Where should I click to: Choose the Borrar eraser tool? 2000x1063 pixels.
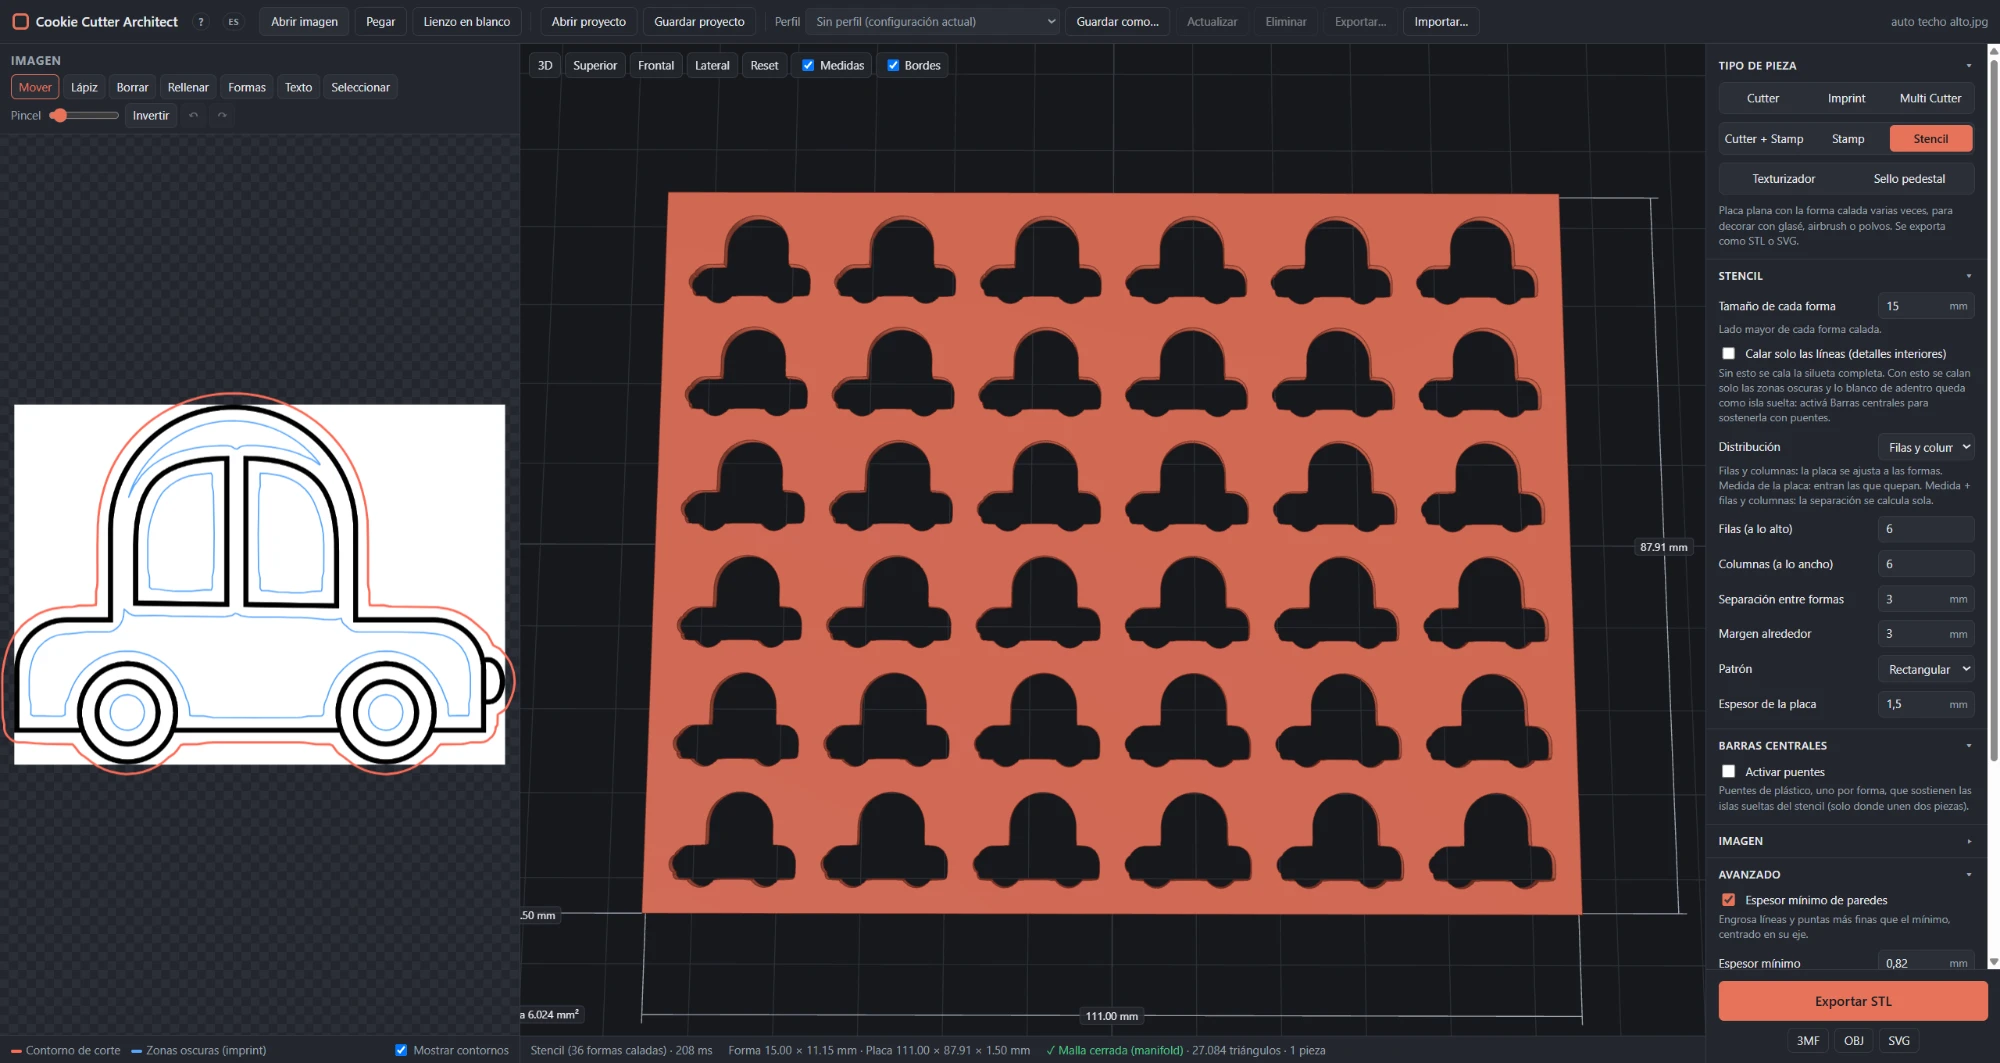pyautogui.click(x=132, y=88)
